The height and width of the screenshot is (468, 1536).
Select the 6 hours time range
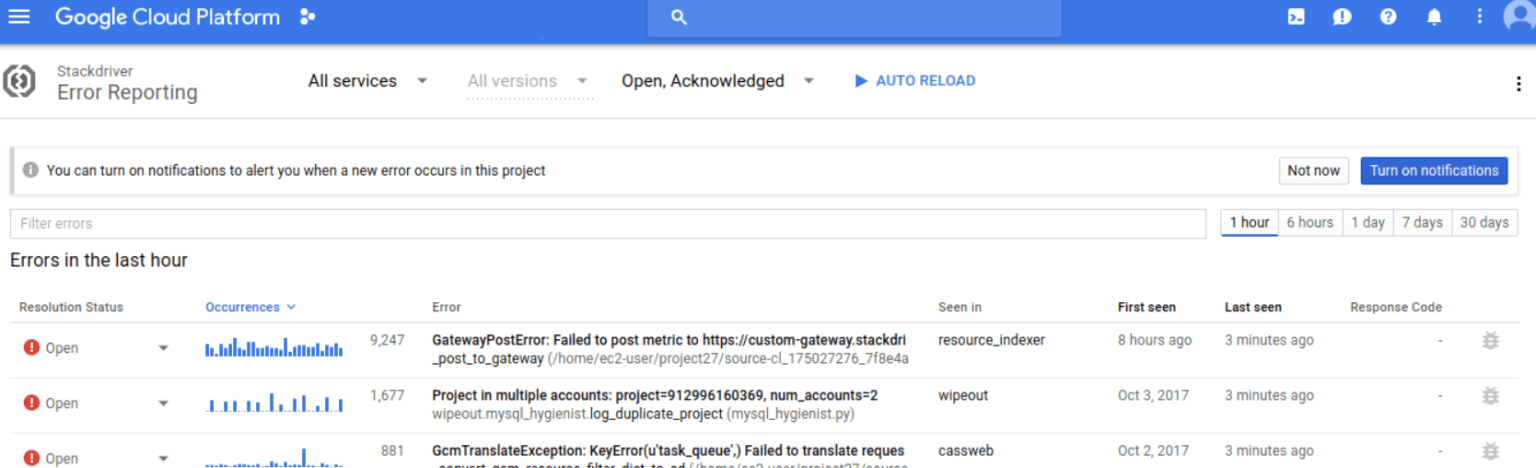(x=1310, y=223)
